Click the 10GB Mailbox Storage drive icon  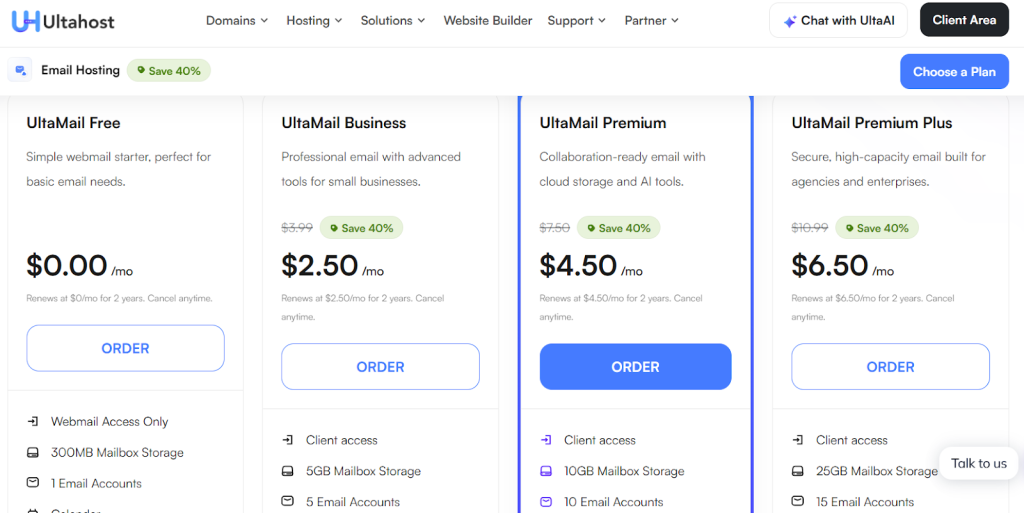point(546,471)
